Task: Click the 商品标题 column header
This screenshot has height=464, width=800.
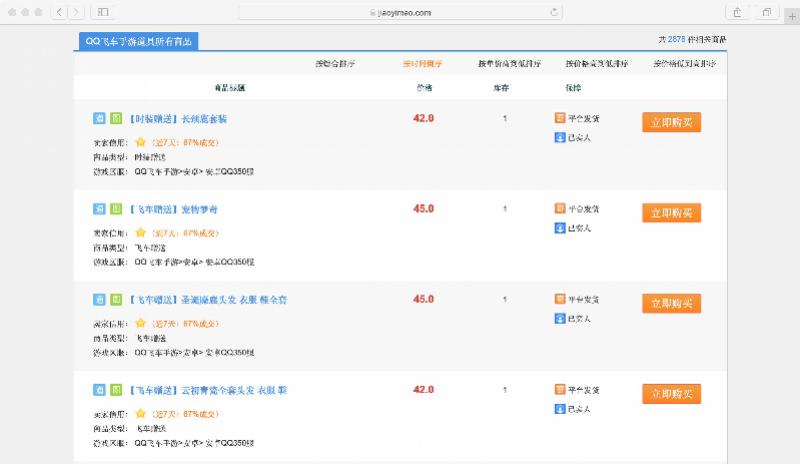Action: [x=230, y=88]
